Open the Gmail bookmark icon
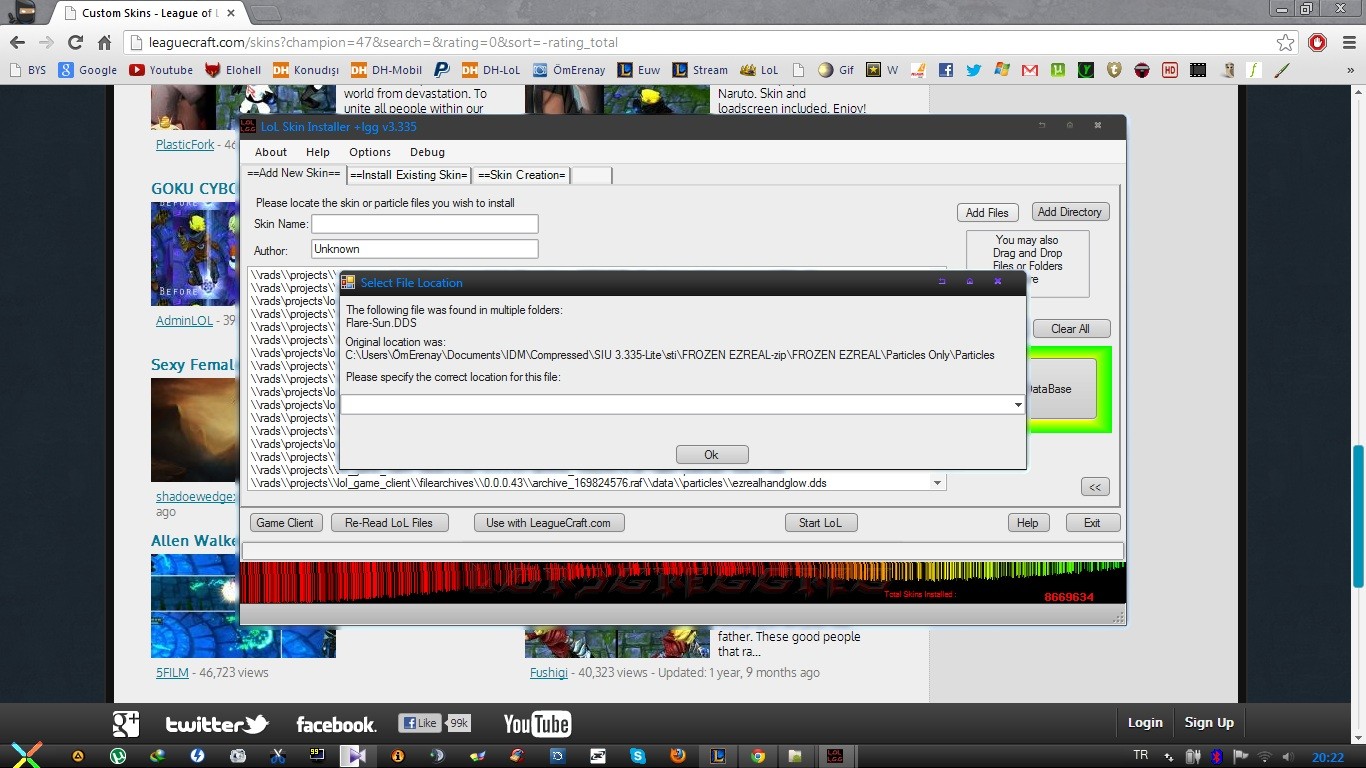The image size is (1366, 768). [x=1029, y=70]
